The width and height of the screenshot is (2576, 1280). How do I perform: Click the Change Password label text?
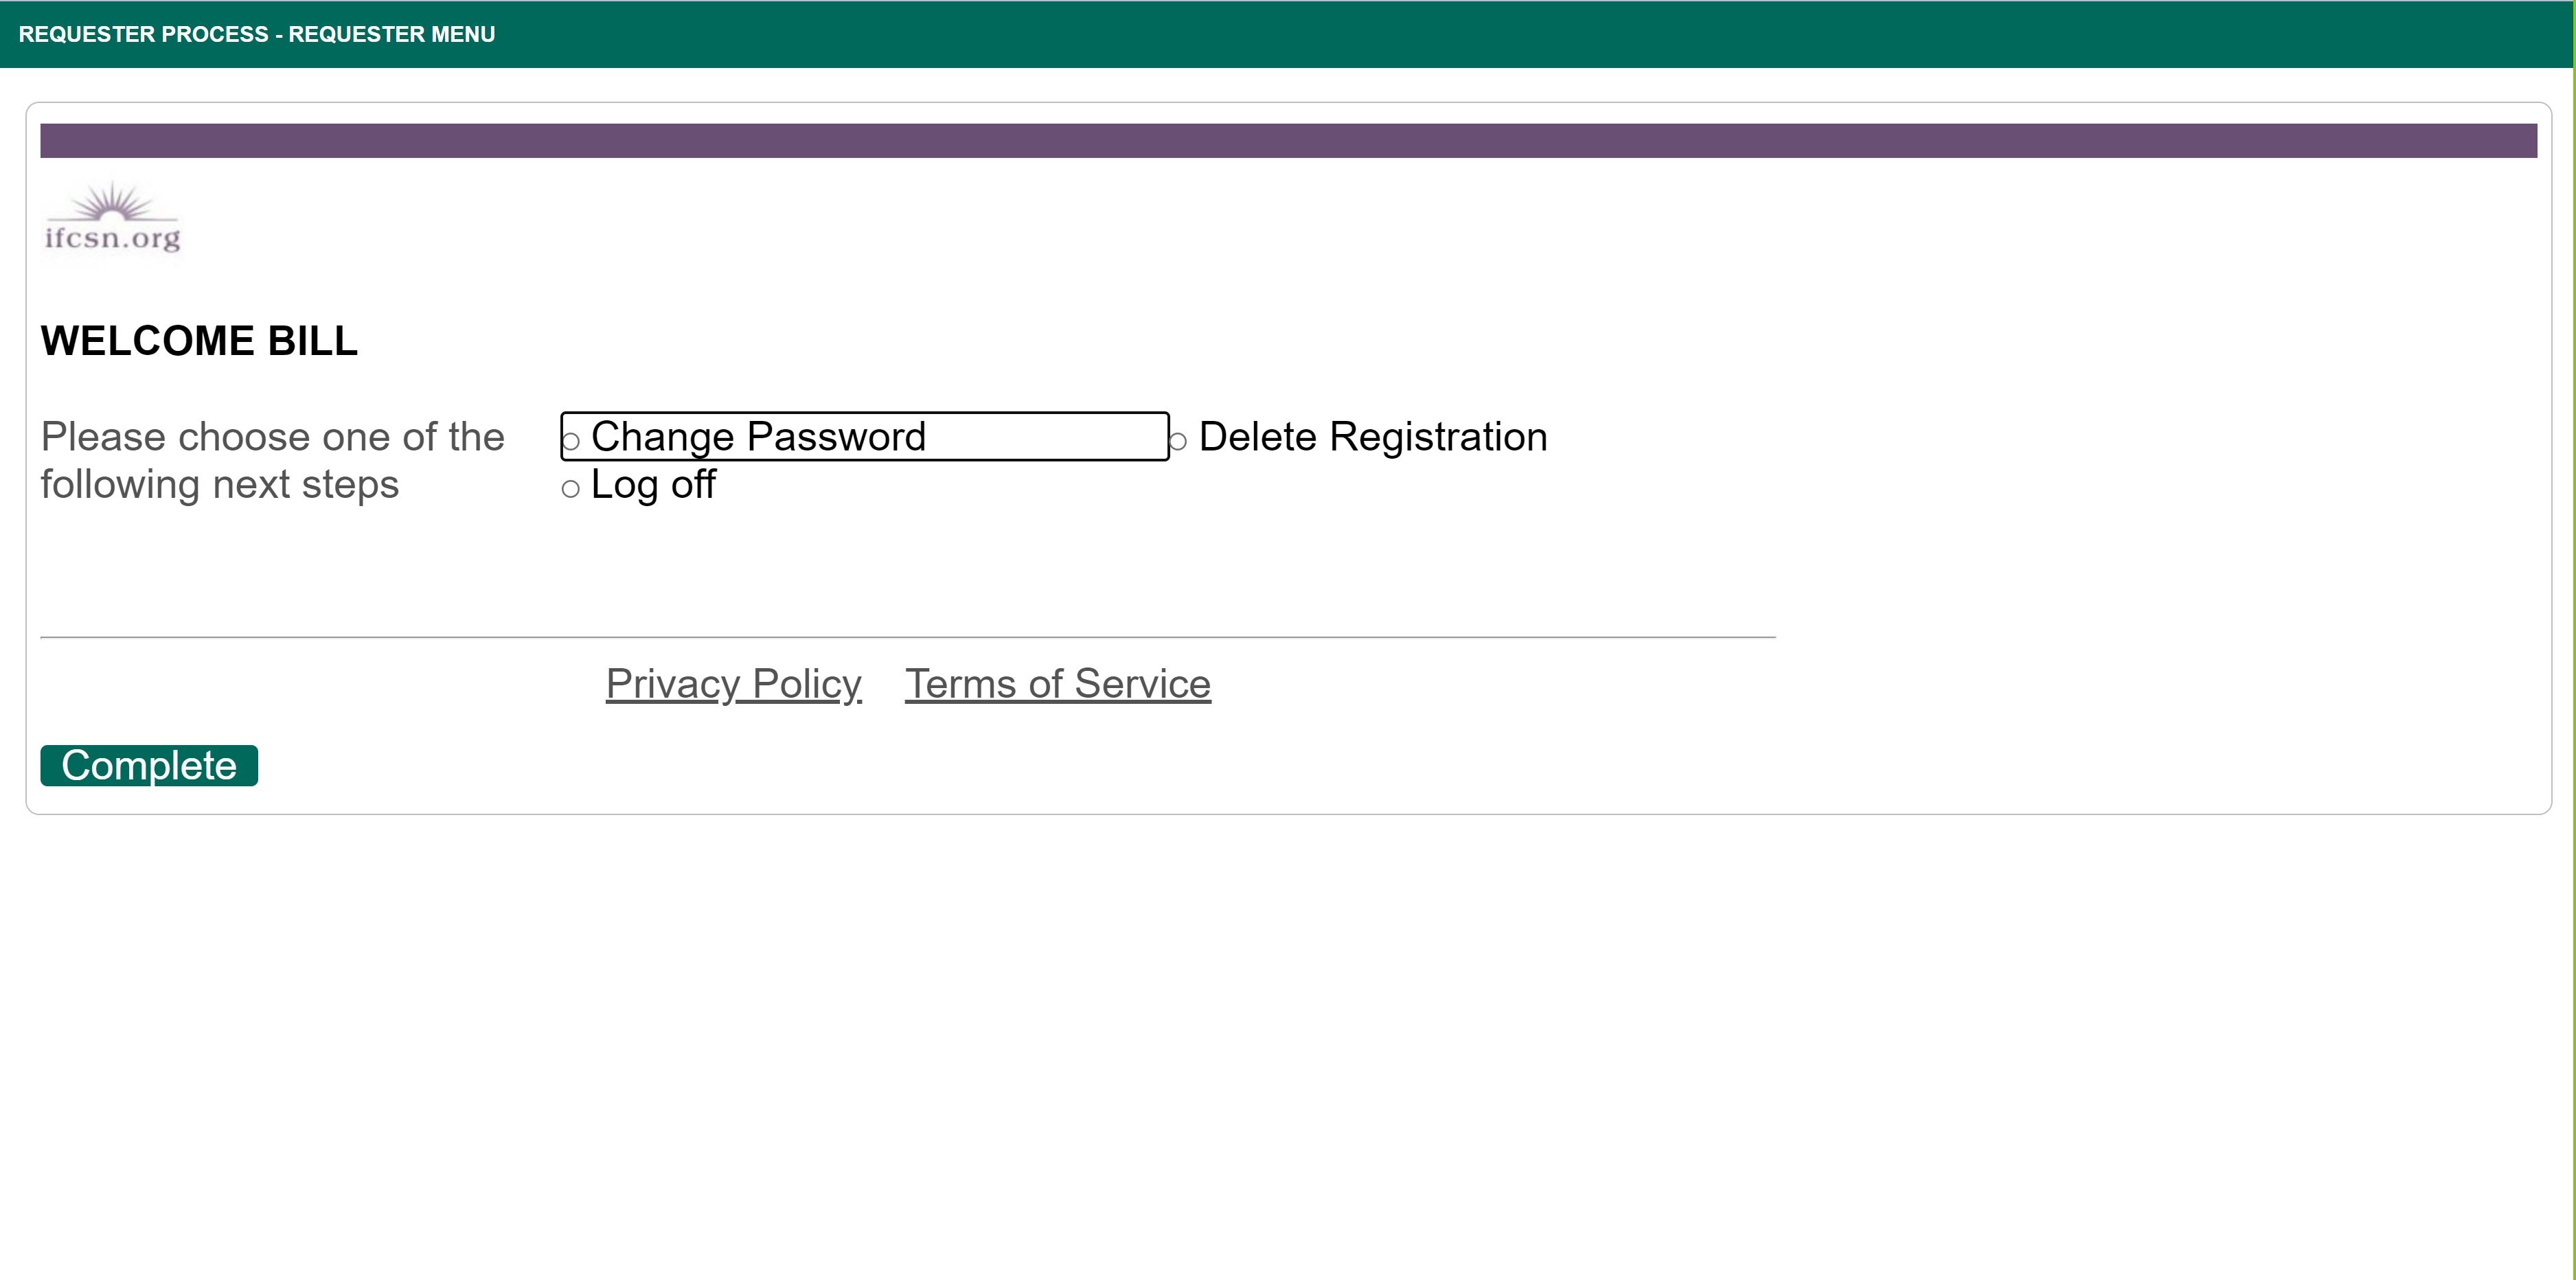(x=758, y=437)
